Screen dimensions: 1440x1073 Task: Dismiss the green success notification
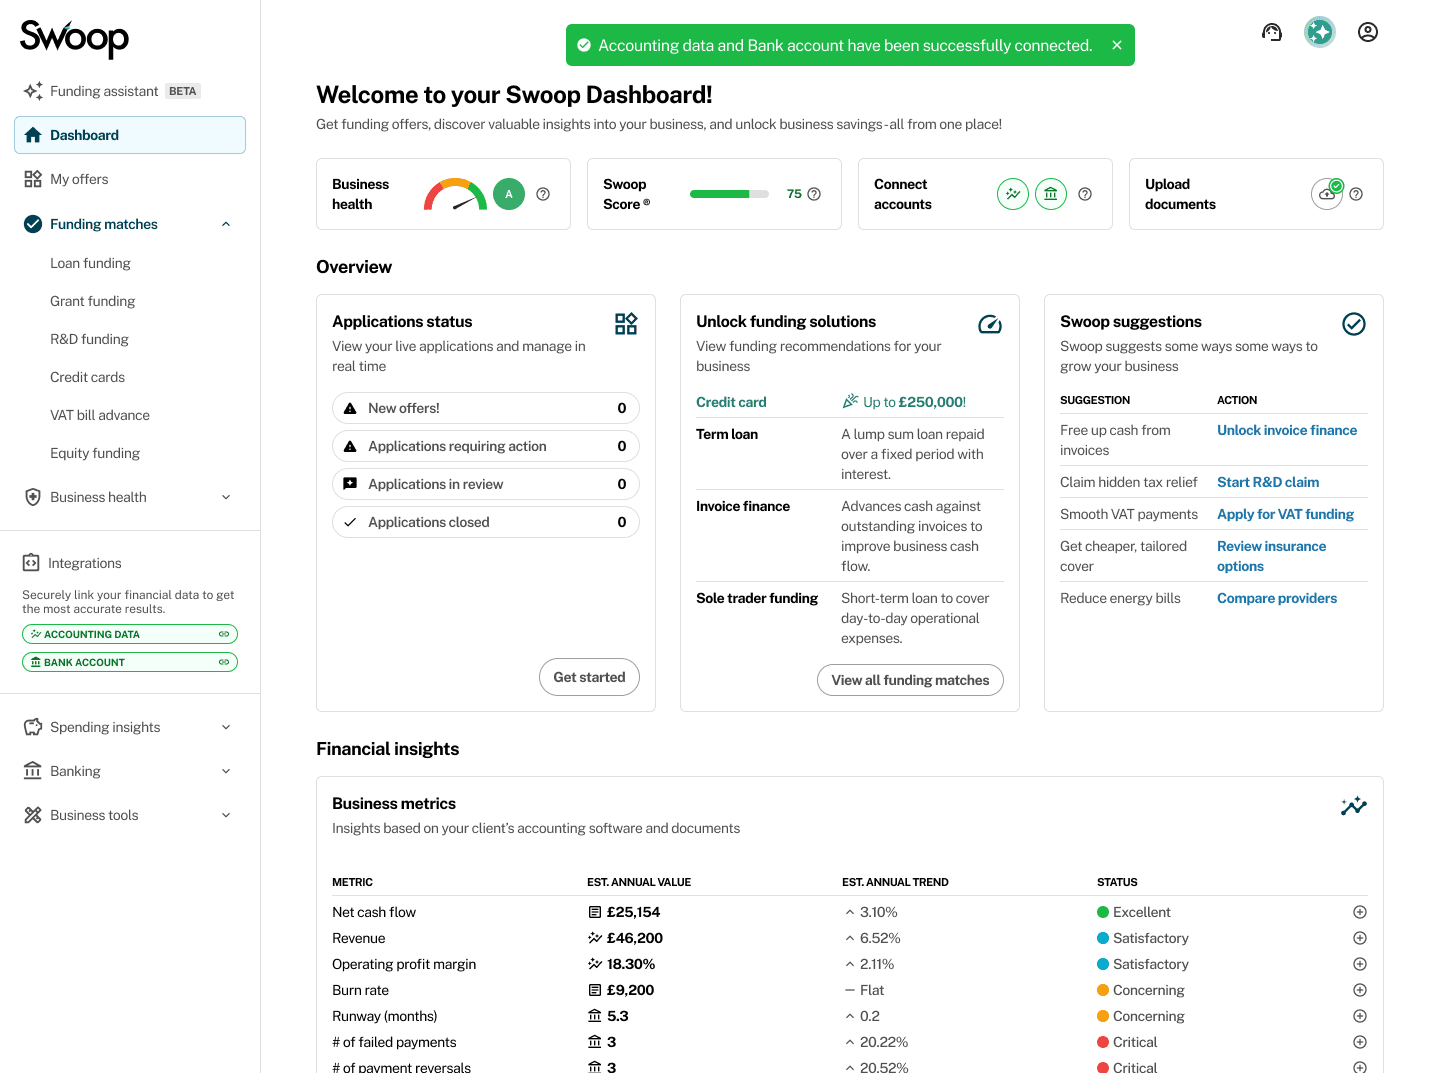[x=1117, y=45]
